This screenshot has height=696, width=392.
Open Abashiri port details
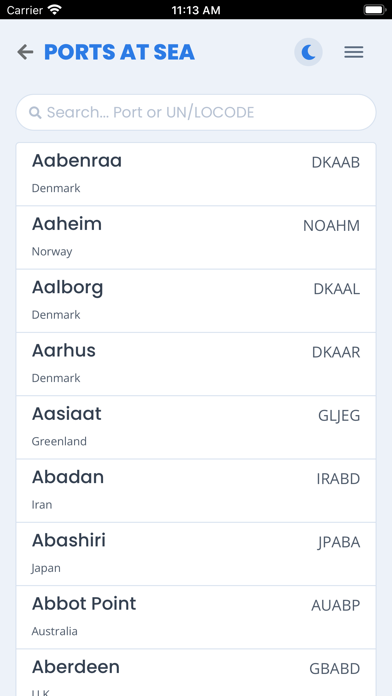click(x=196, y=554)
